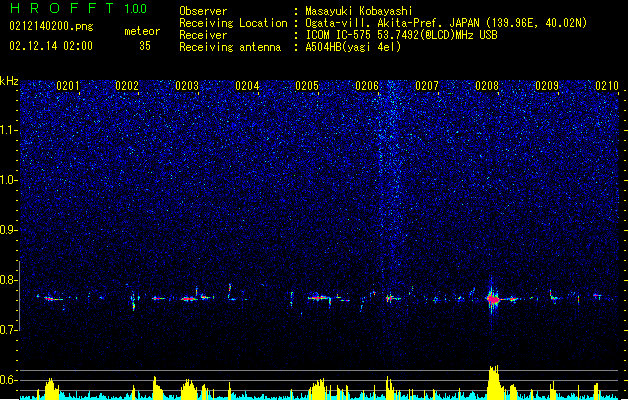Screen dimensions: 629x400
Task: Click the meteor label
Action: (142, 31)
